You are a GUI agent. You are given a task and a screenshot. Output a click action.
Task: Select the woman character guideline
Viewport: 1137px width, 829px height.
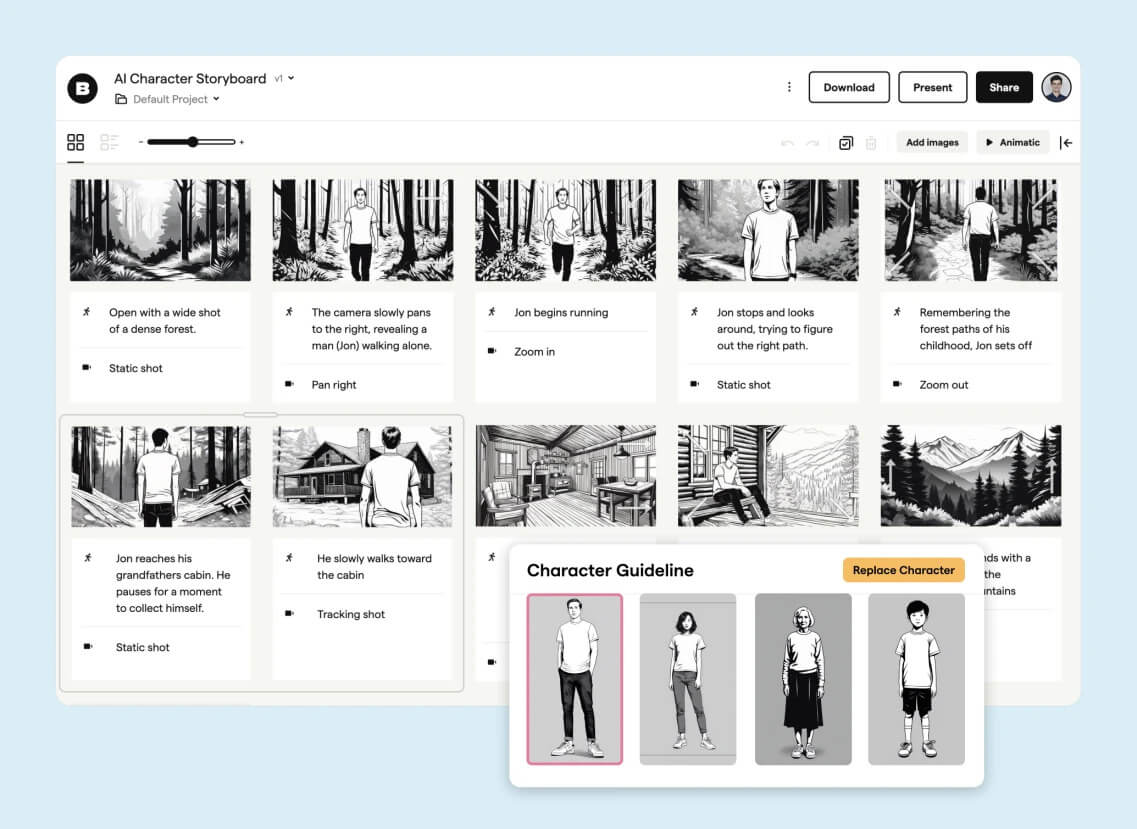coord(688,678)
